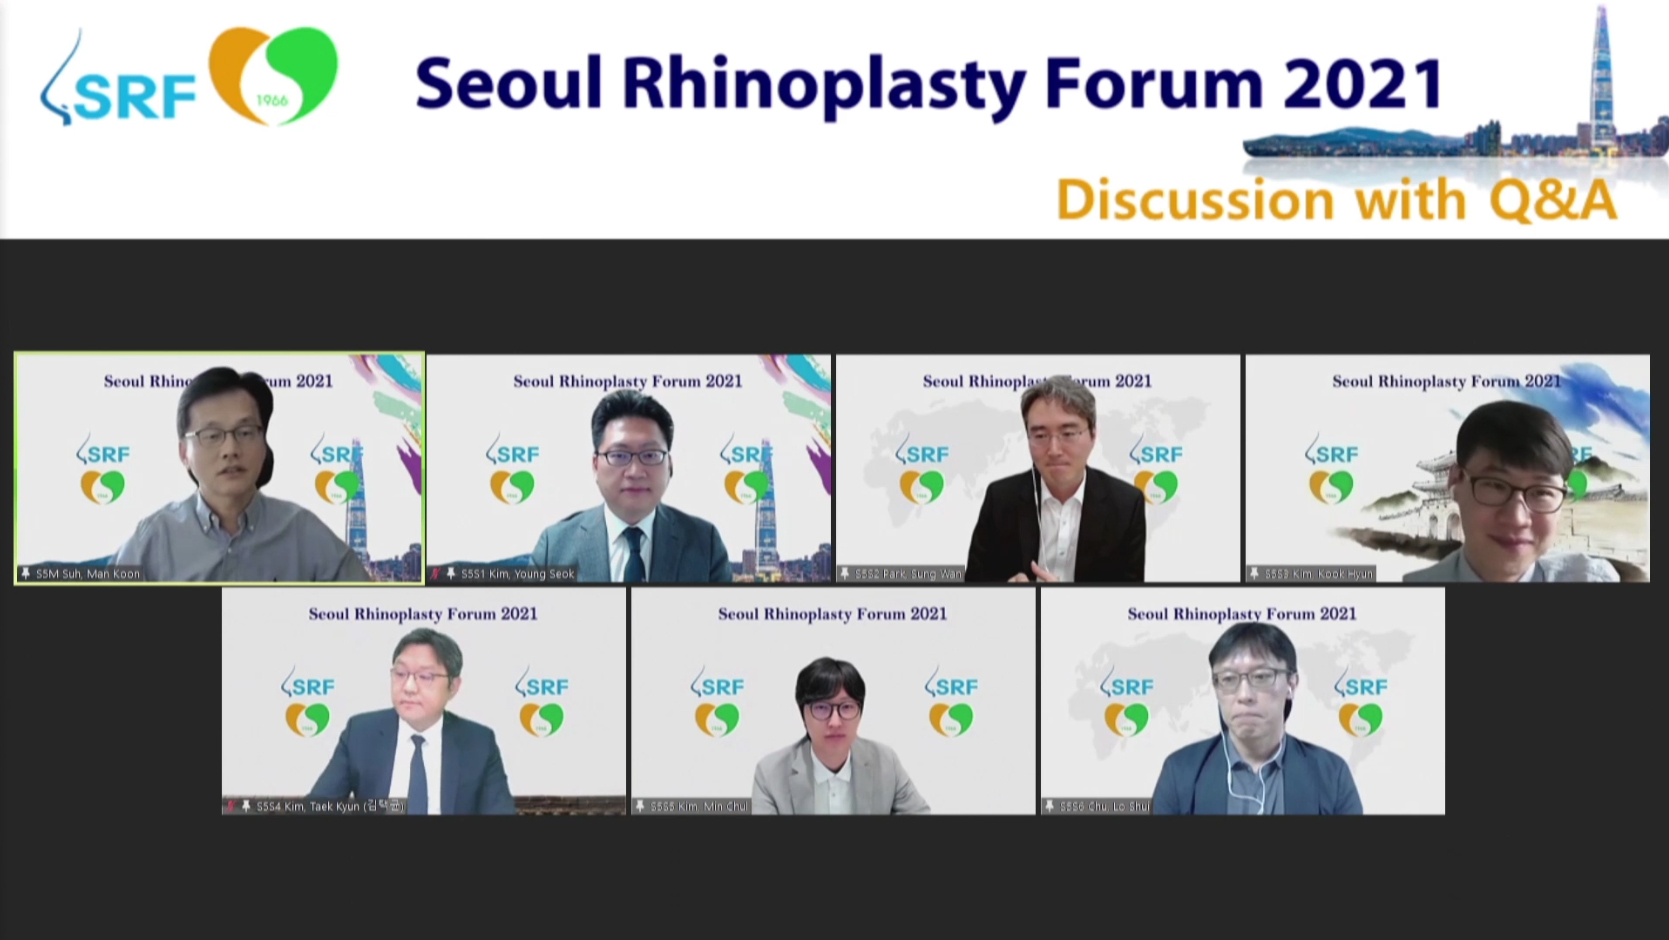The width and height of the screenshot is (1669, 940).
Task: Click the pin icon beside SSS3 Kim, Kook Hyun
Action: [x=1254, y=573]
